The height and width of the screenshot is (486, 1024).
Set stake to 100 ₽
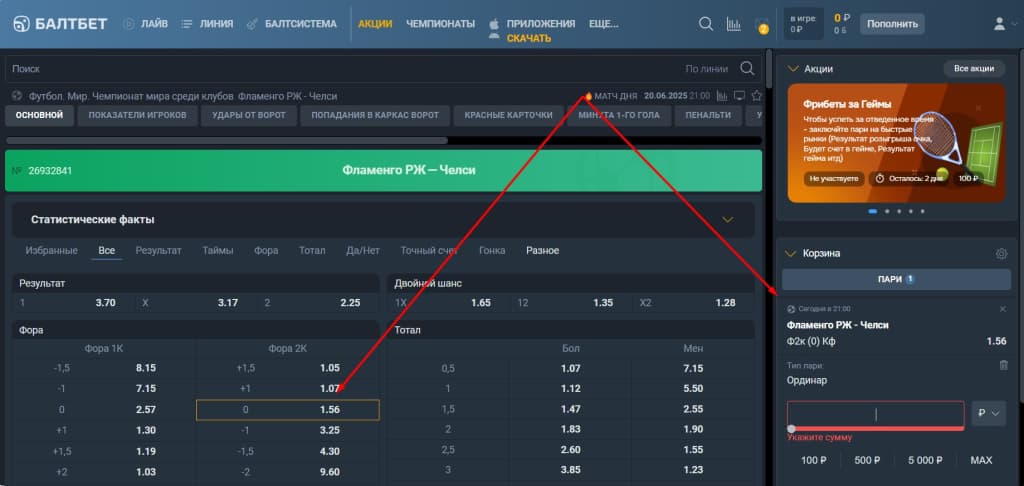tap(814, 461)
